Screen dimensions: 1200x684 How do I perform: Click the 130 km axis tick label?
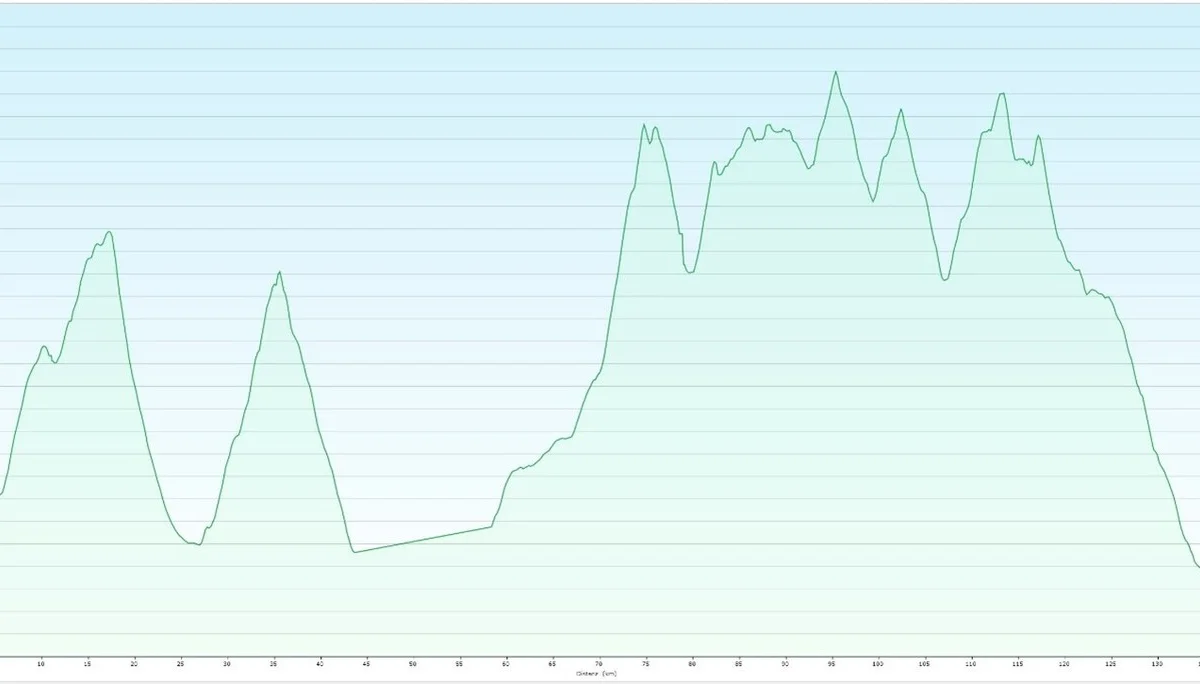[1157, 663]
